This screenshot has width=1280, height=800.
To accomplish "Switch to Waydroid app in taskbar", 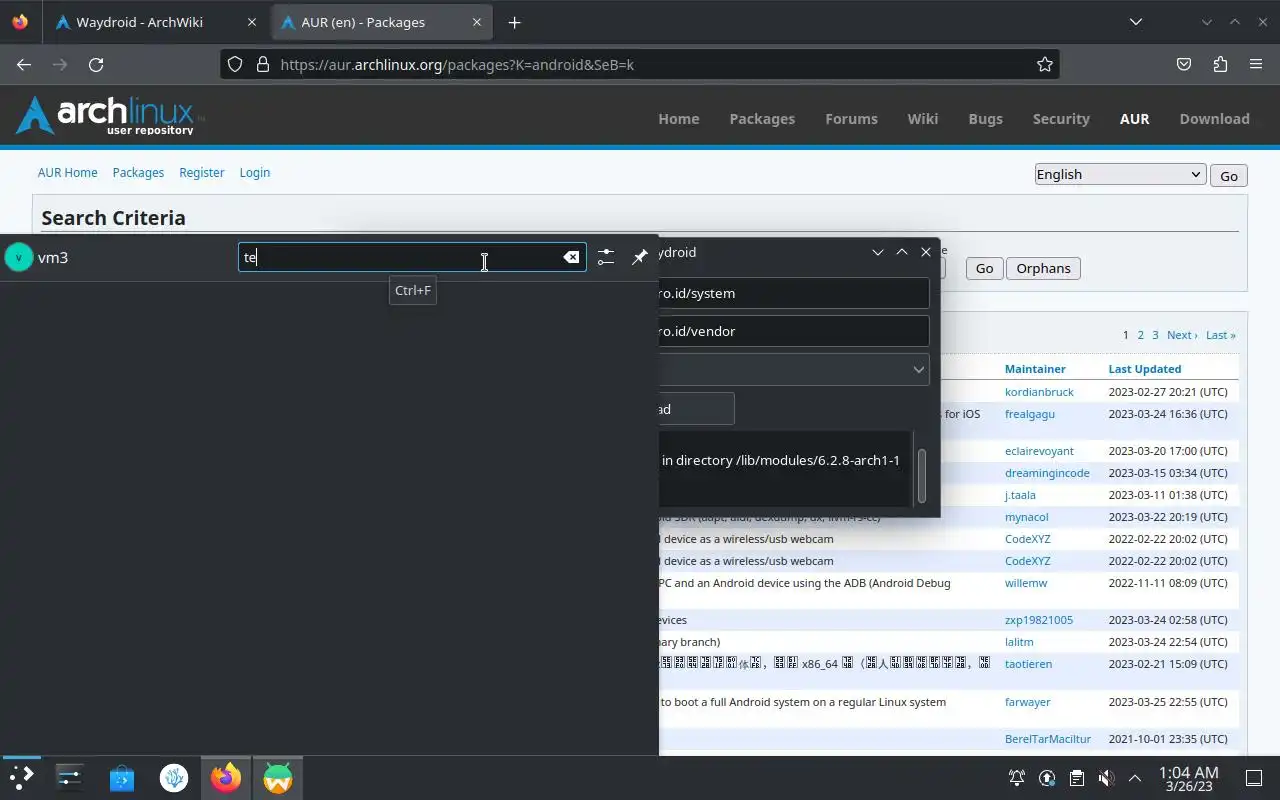I will [278, 777].
